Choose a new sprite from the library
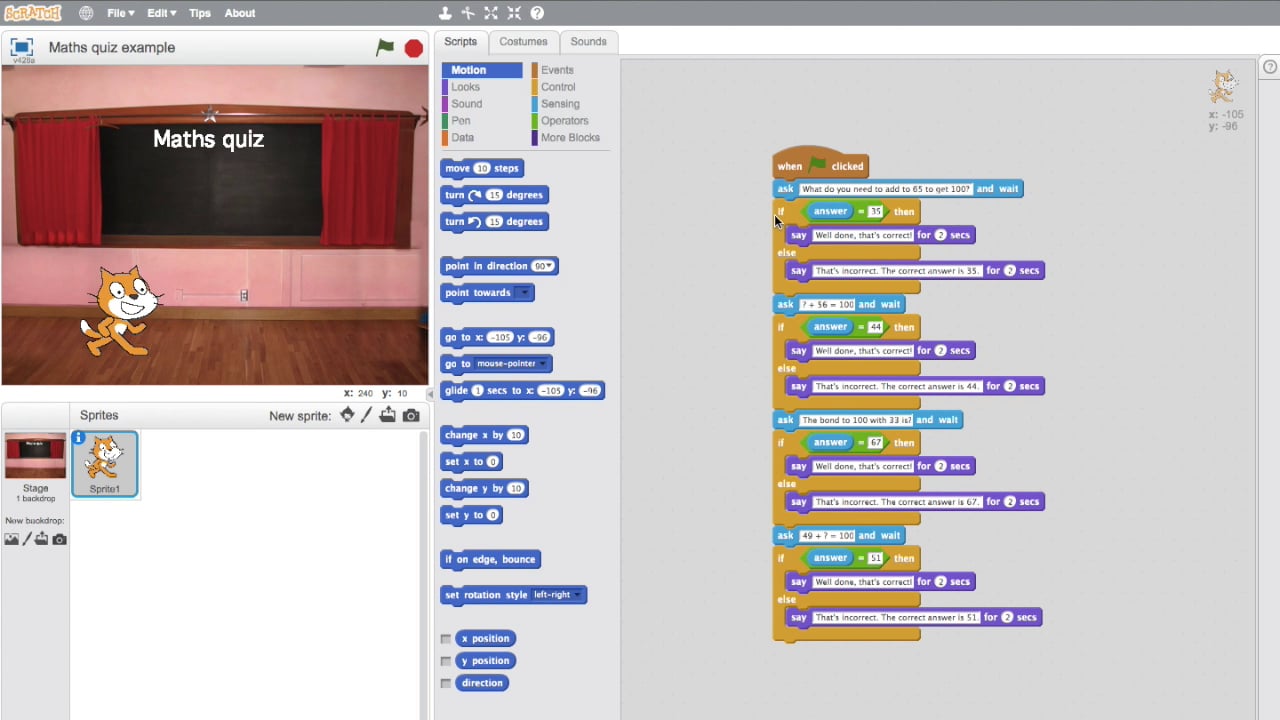This screenshot has width=1280, height=720. pyautogui.click(x=347, y=415)
